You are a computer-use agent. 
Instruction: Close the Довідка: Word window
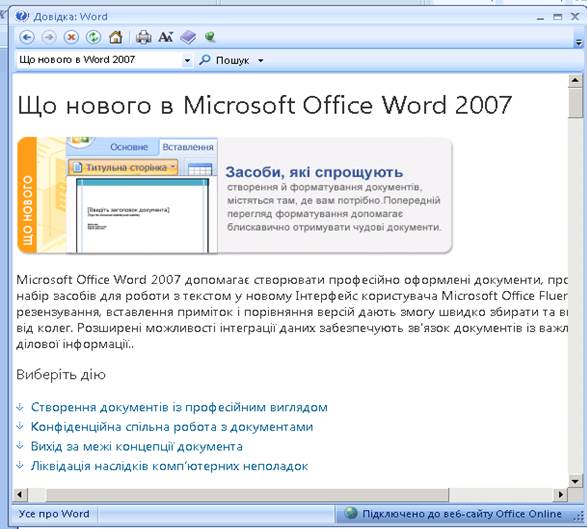click(575, 17)
